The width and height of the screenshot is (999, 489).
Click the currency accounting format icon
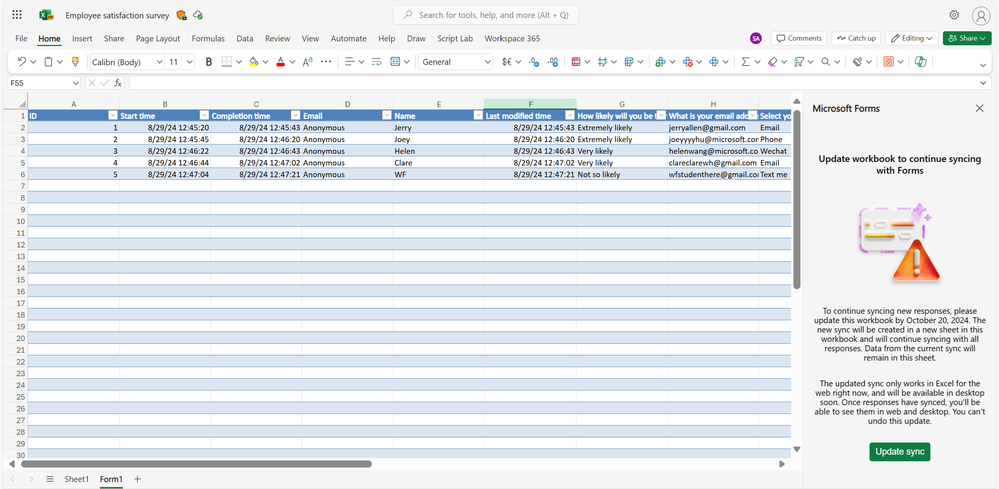pyautogui.click(x=507, y=62)
